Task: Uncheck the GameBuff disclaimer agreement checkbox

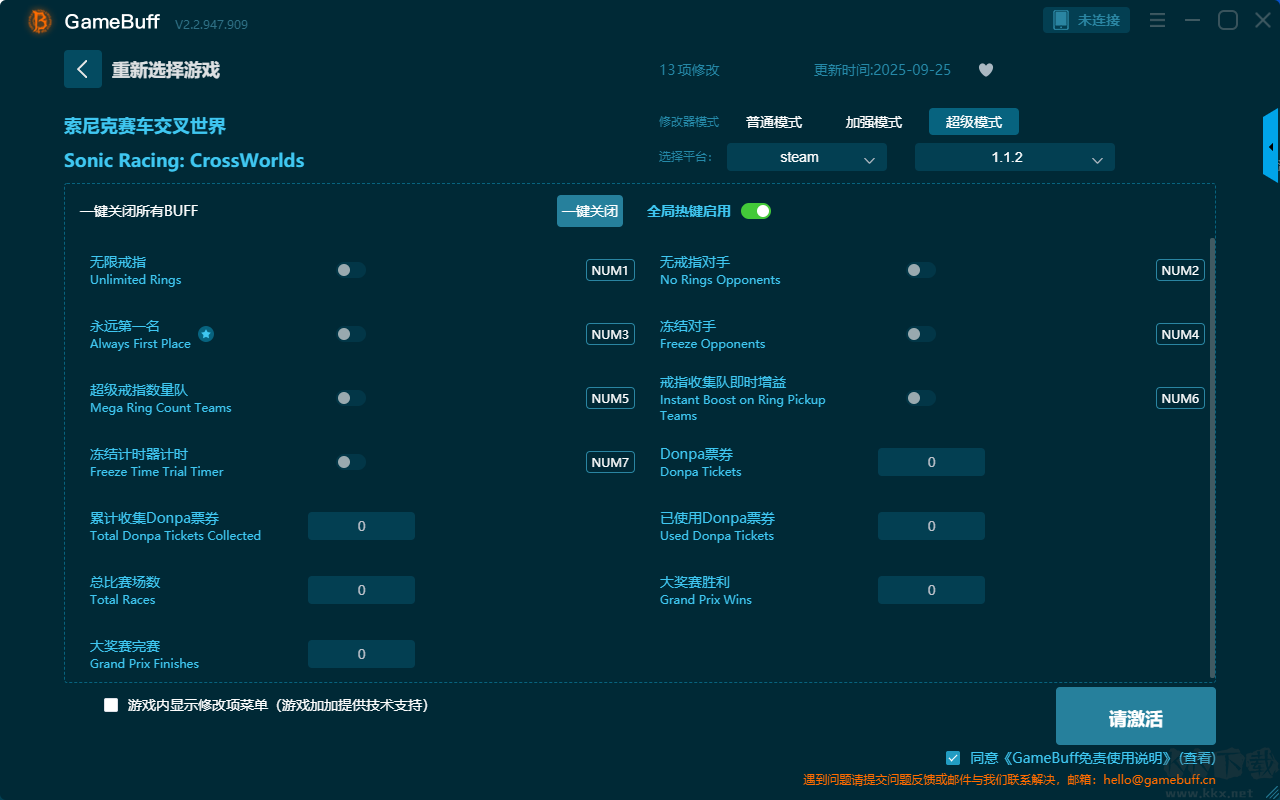Action: click(953, 758)
